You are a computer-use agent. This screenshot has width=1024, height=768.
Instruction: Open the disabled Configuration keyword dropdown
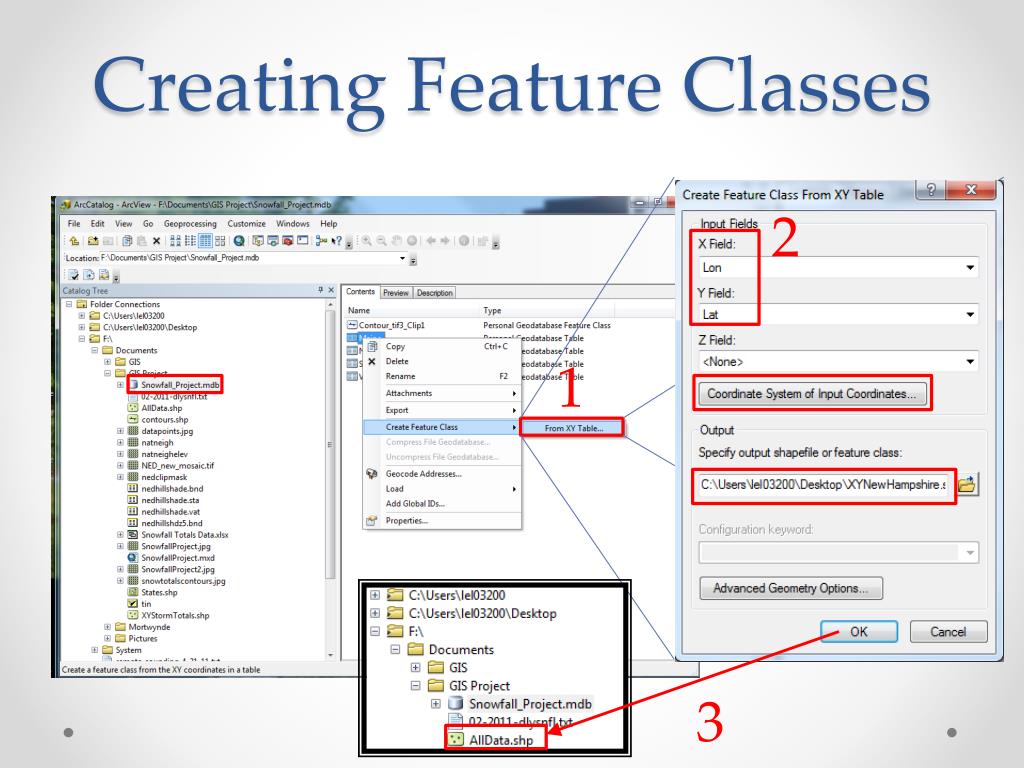click(970, 552)
